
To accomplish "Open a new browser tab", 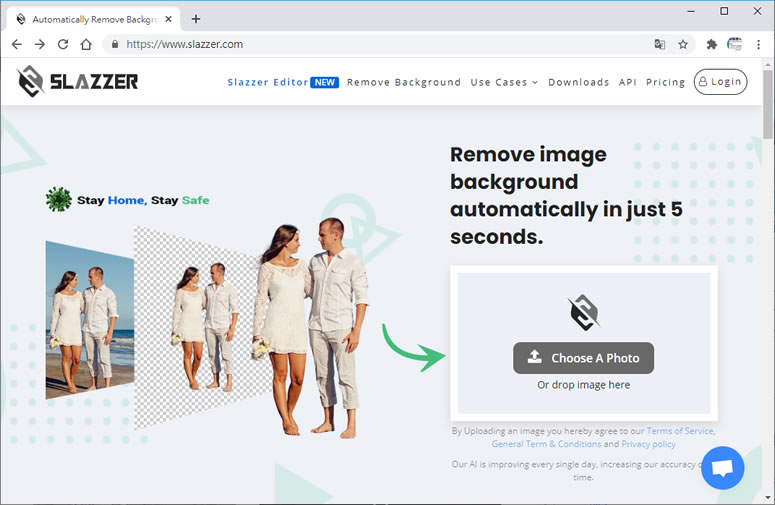I will (196, 19).
